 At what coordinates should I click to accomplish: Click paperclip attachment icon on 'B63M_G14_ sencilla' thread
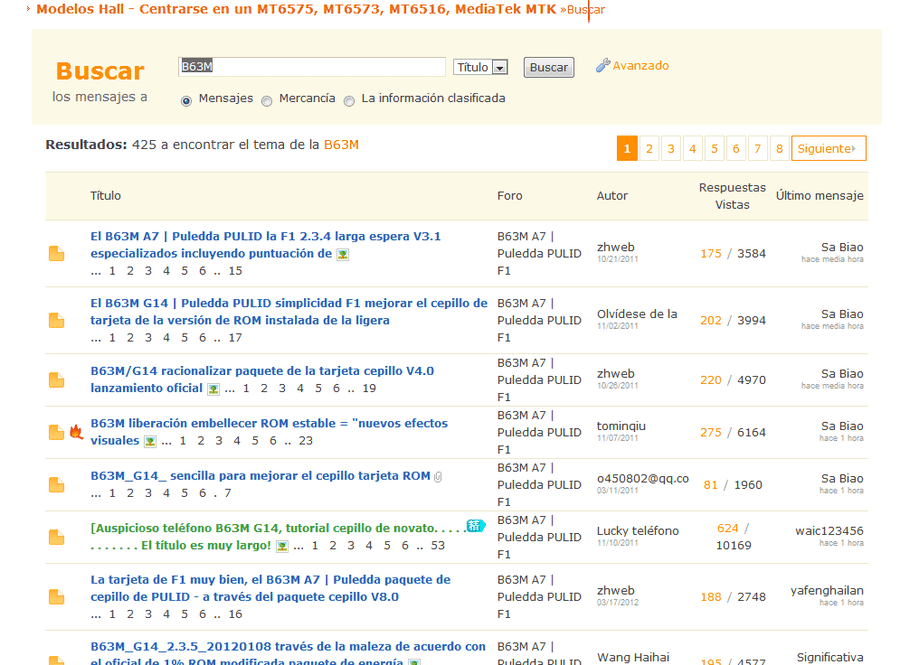pos(438,477)
